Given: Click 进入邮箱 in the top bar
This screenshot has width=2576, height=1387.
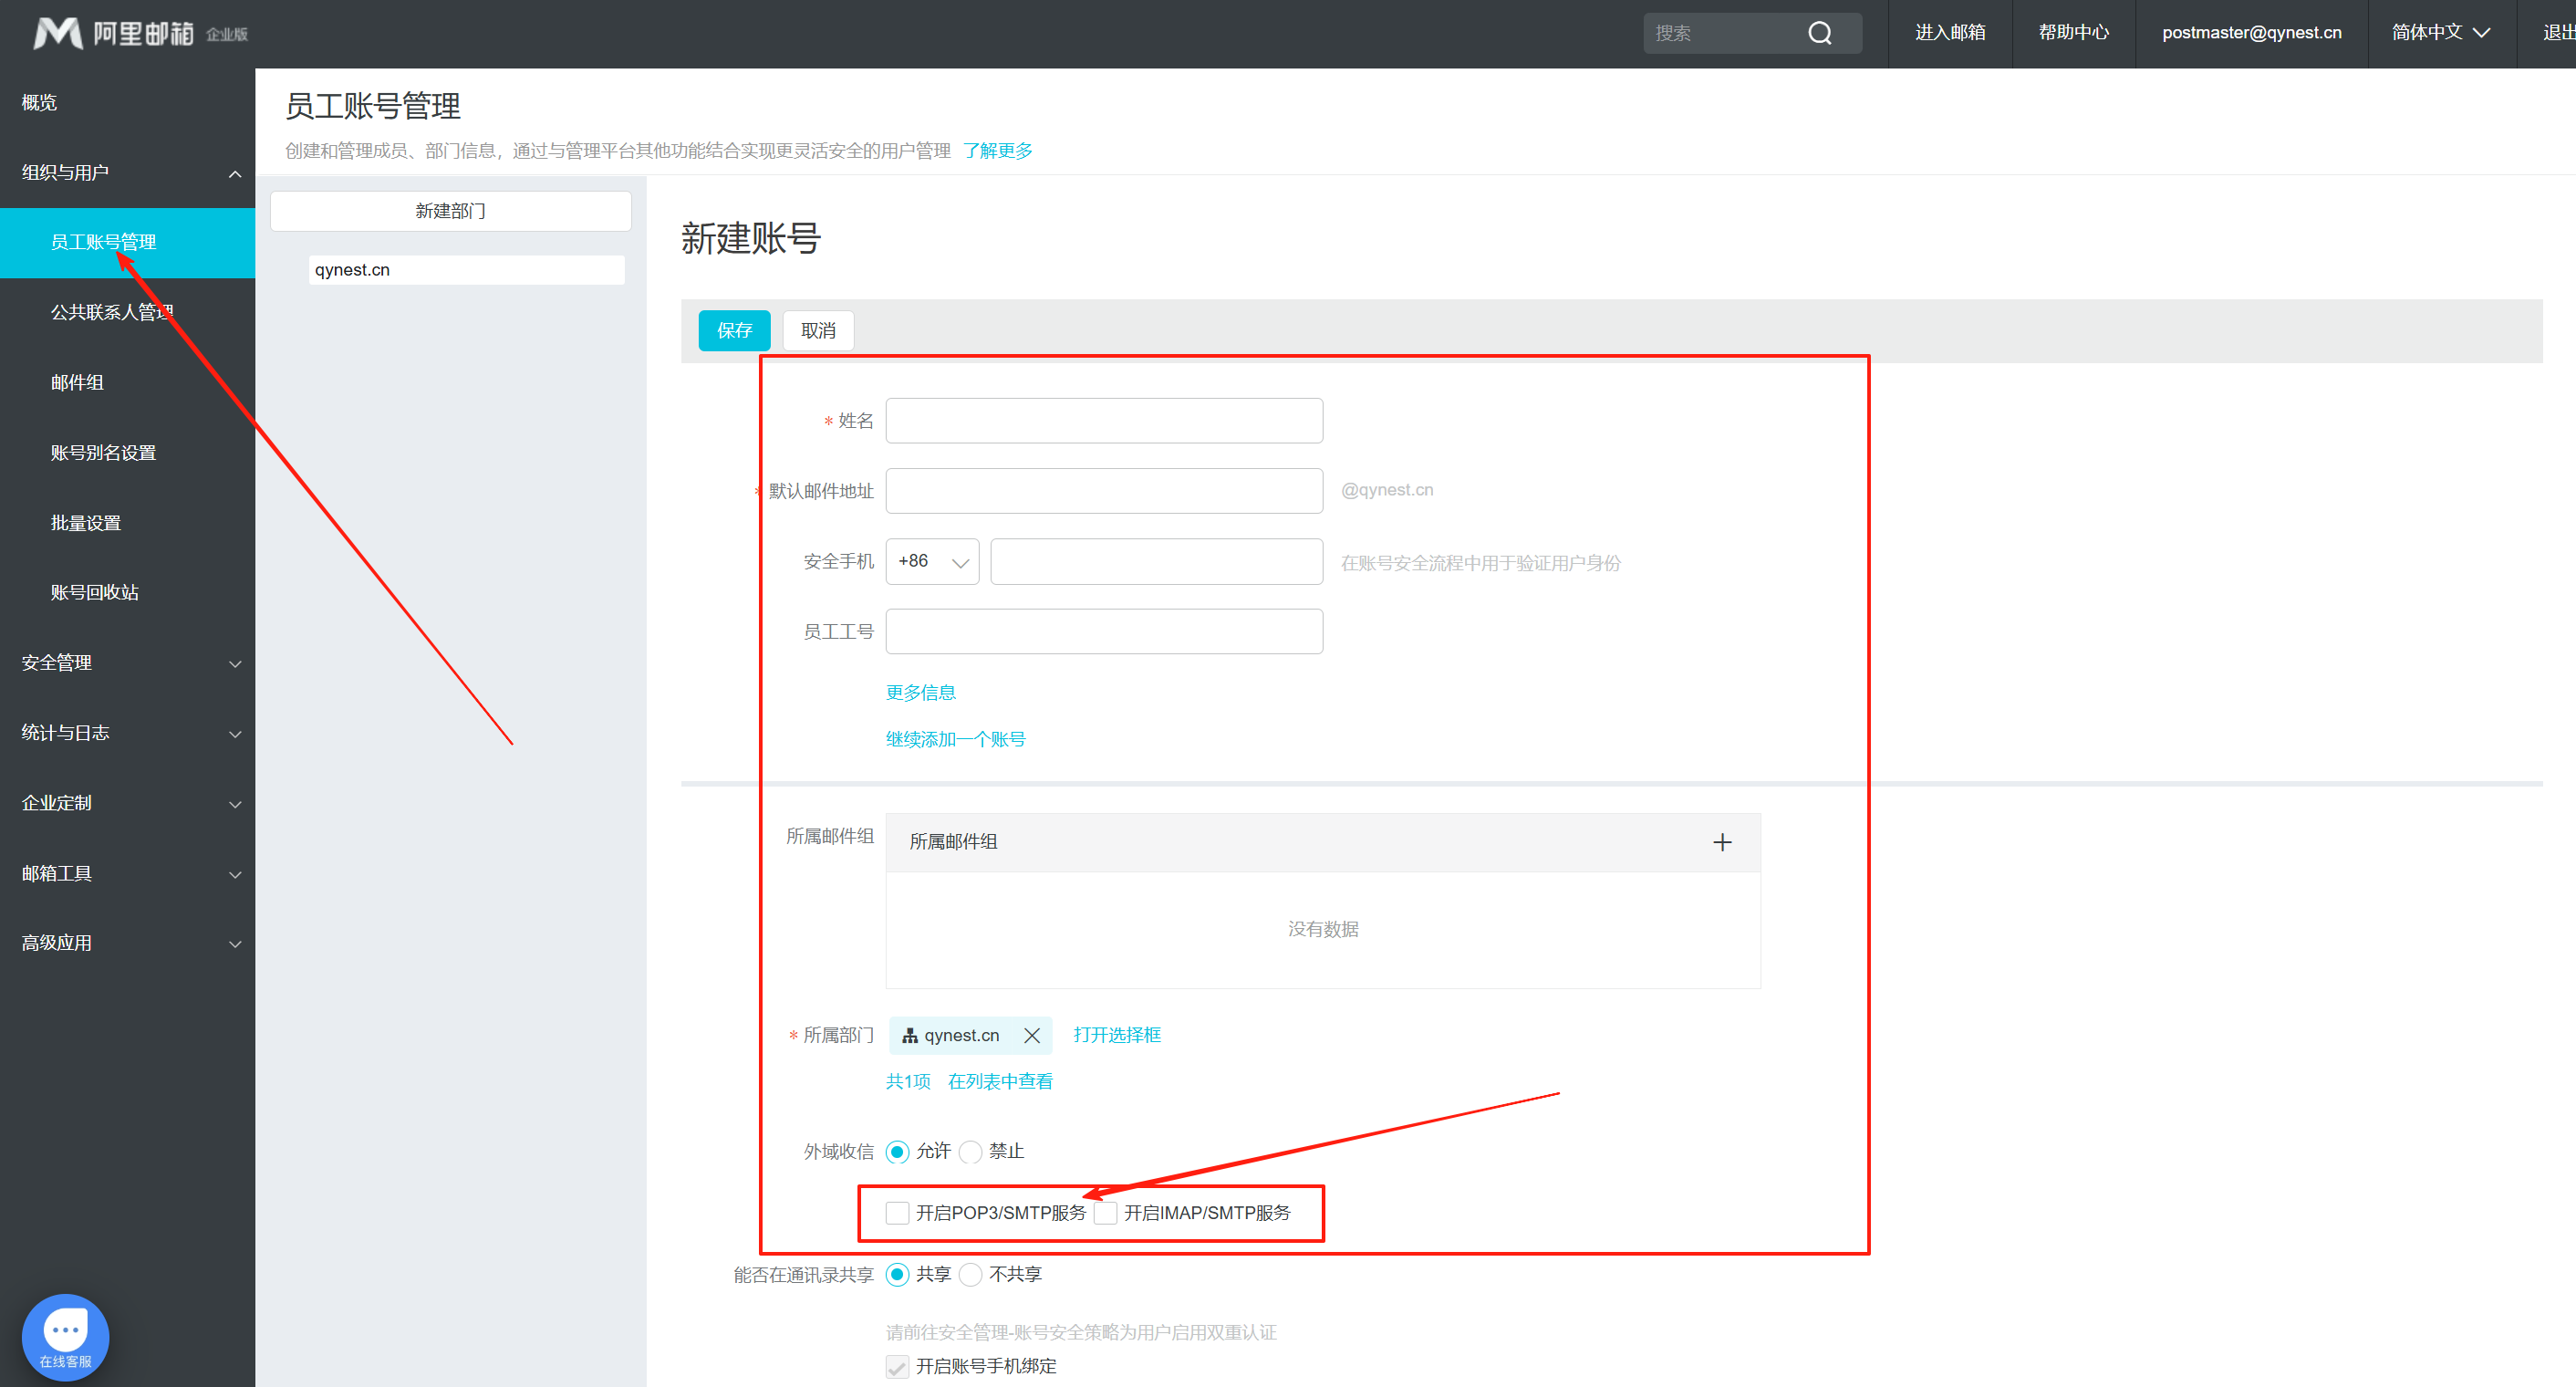Looking at the screenshot, I should (1950, 33).
